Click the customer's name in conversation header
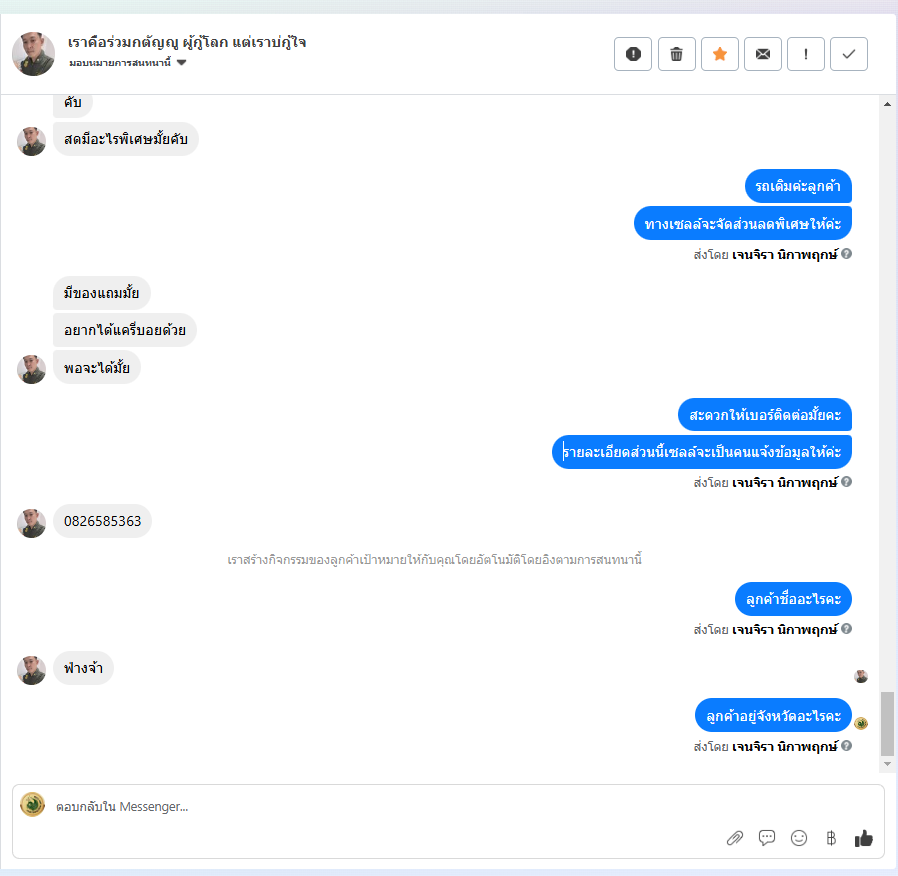This screenshot has height=876, width=898. tap(187, 42)
